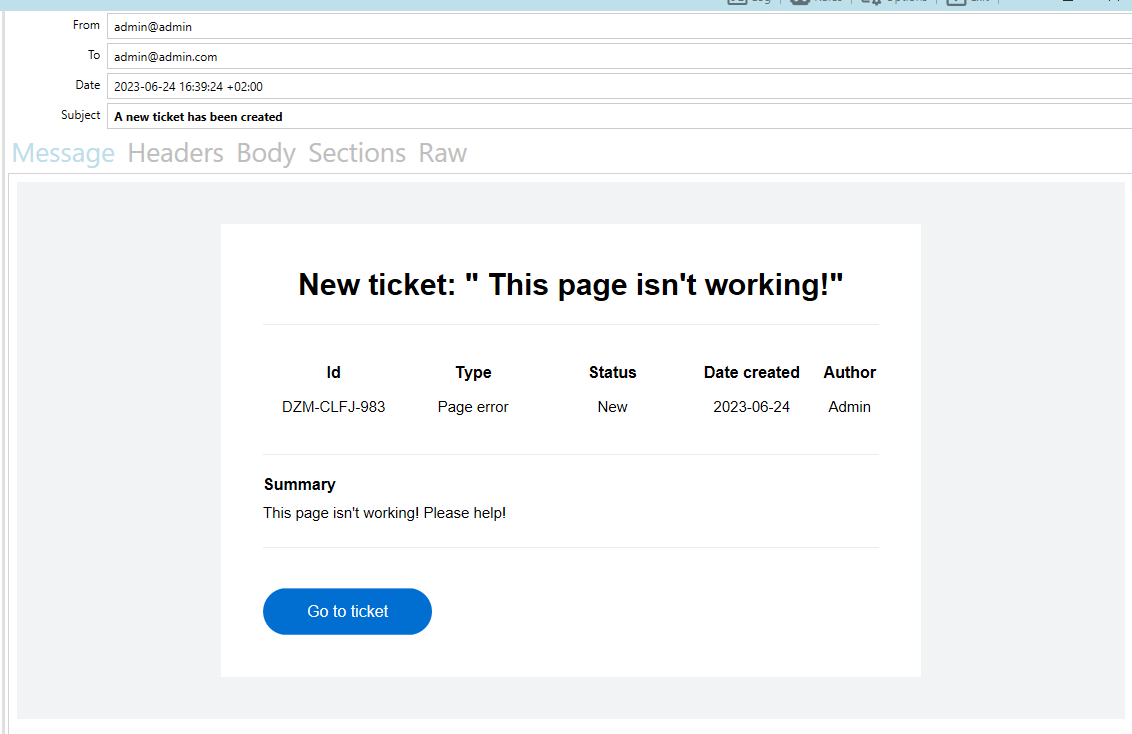Screen dimensions: 1132x734
Task: Select the Body tab
Action: [266, 153]
